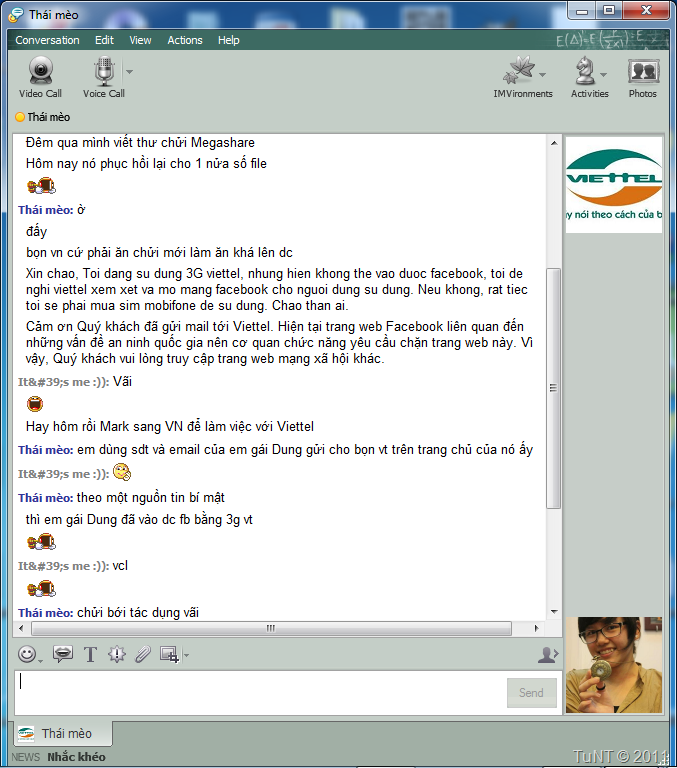
Task: Open the Actions menu
Action: 185,40
